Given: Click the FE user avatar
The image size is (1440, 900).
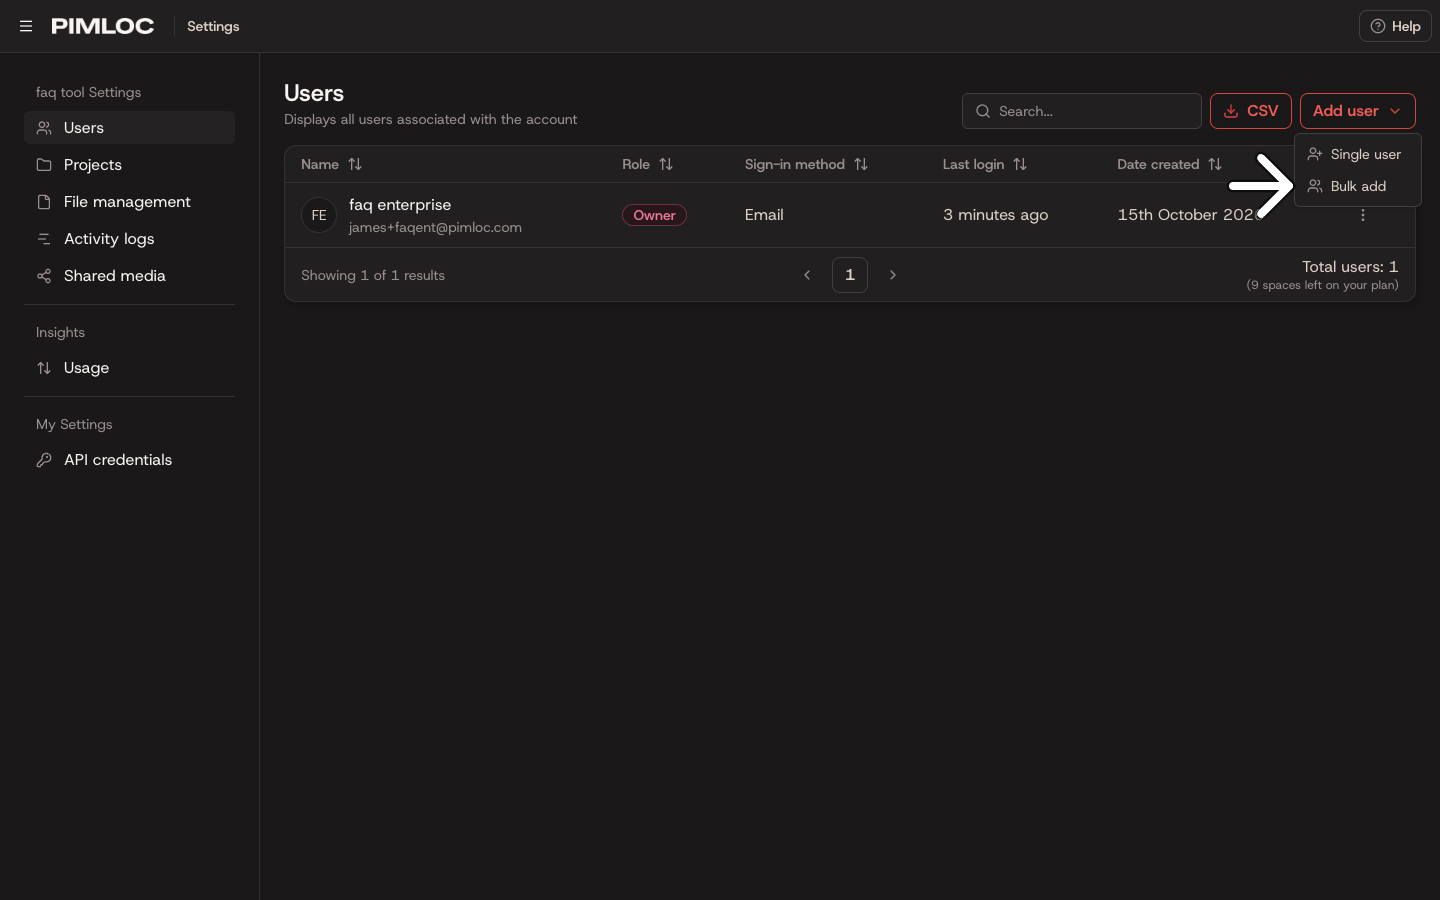Looking at the screenshot, I should click(319, 215).
